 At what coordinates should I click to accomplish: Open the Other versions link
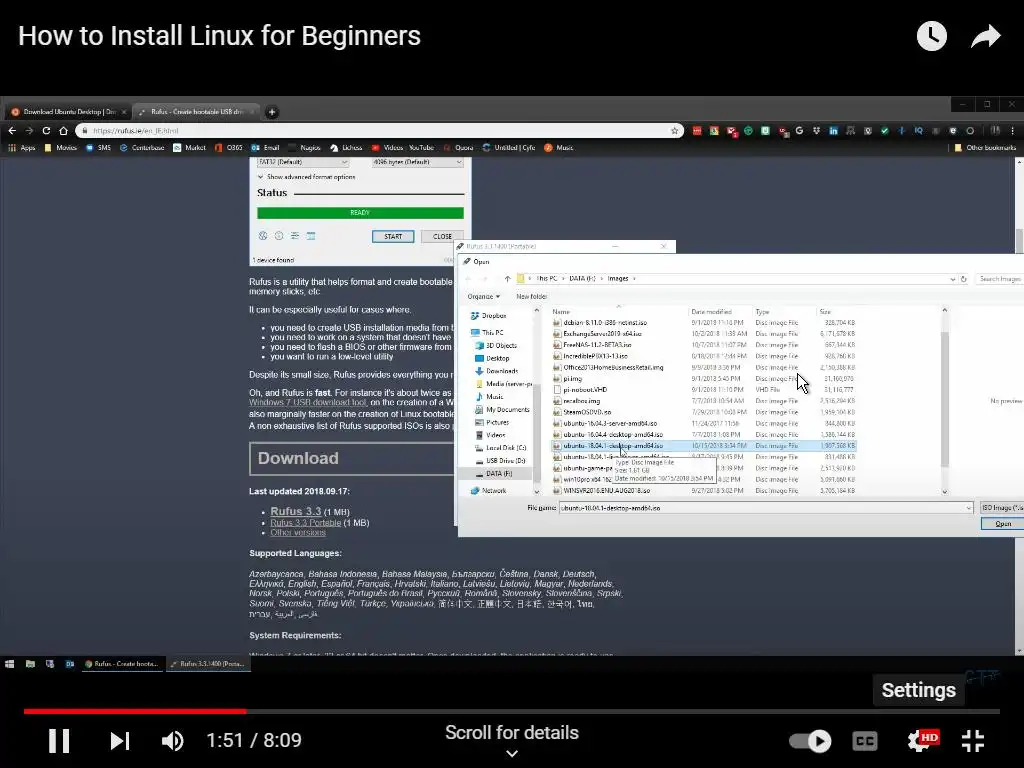point(298,532)
